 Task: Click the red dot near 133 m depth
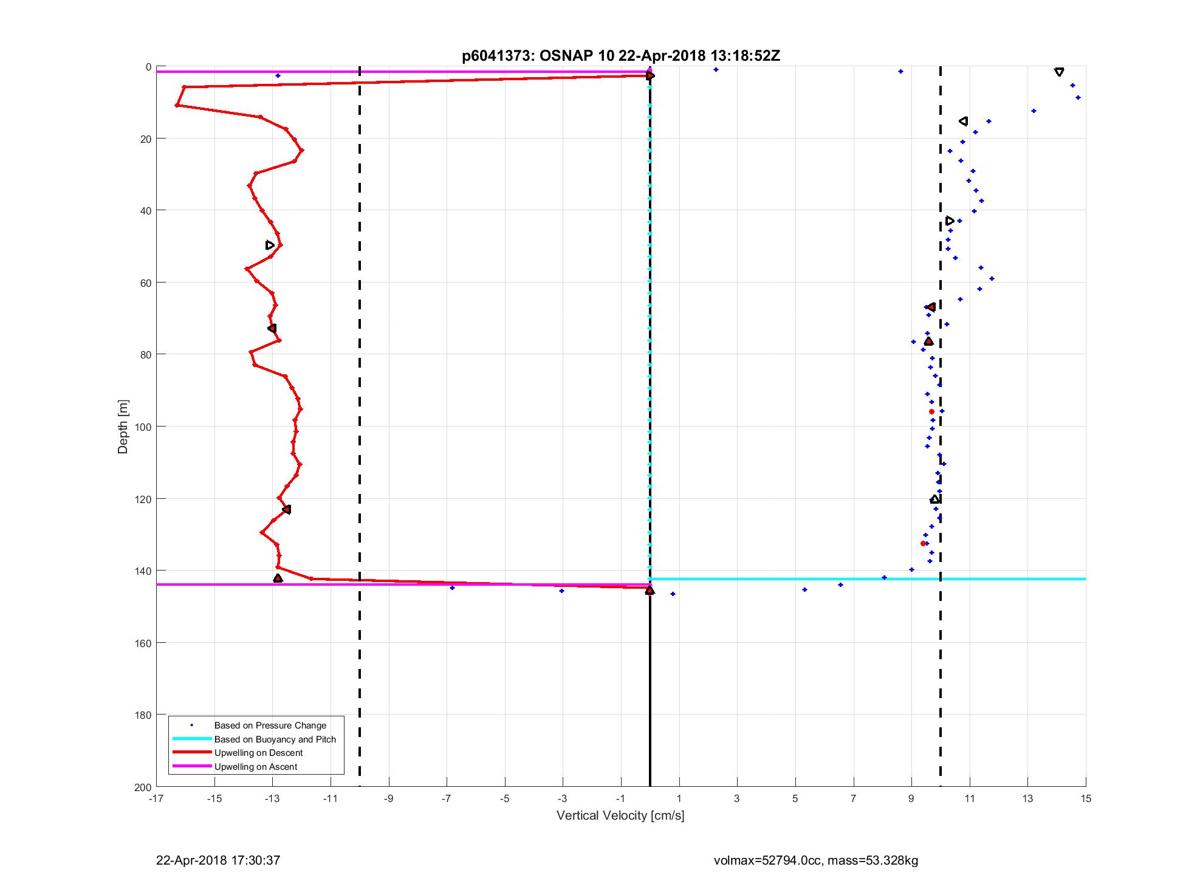coord(923,543)
